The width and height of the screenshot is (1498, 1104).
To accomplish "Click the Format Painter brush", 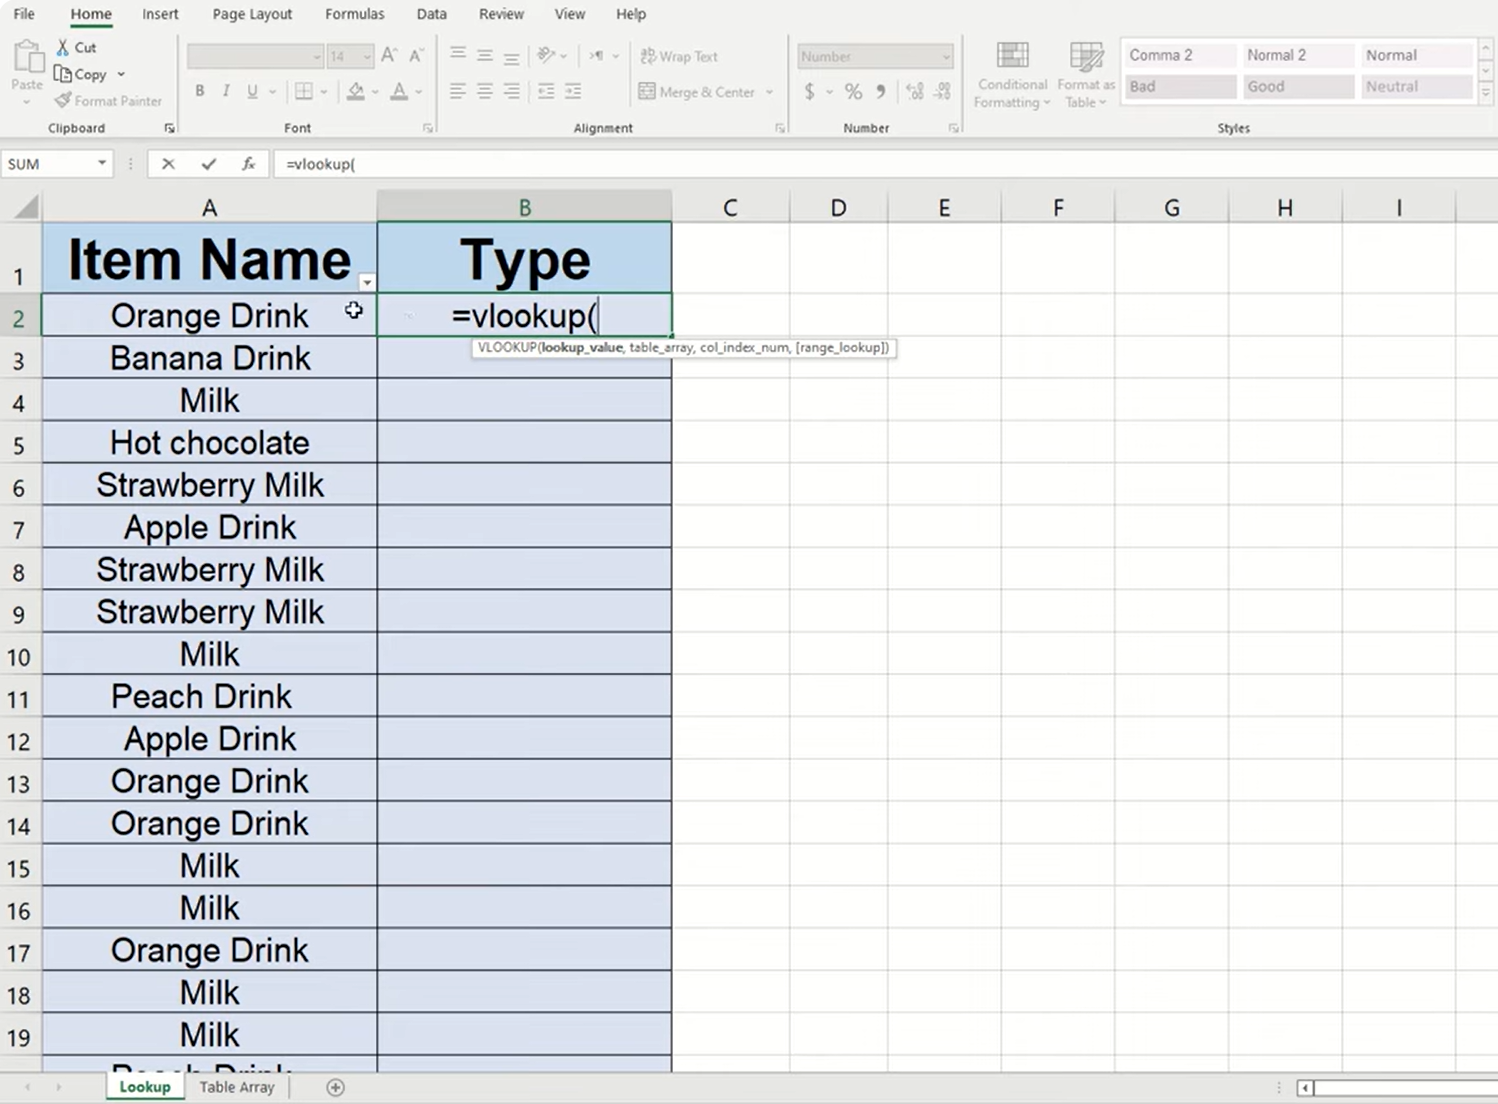I will pos(63,101).
